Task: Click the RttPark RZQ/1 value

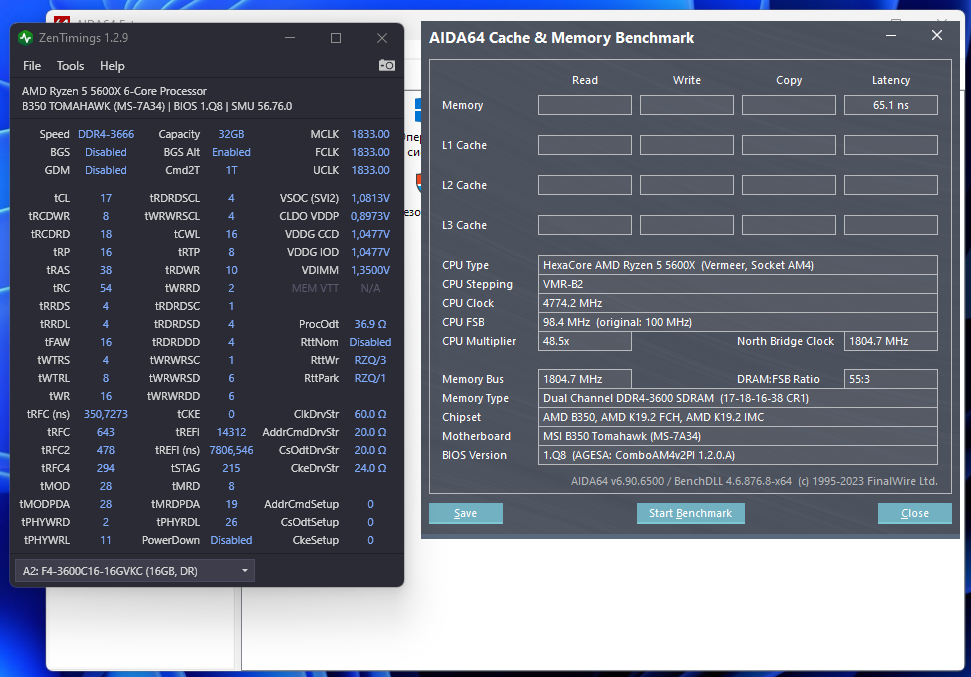Action: (x=370, y=378)
